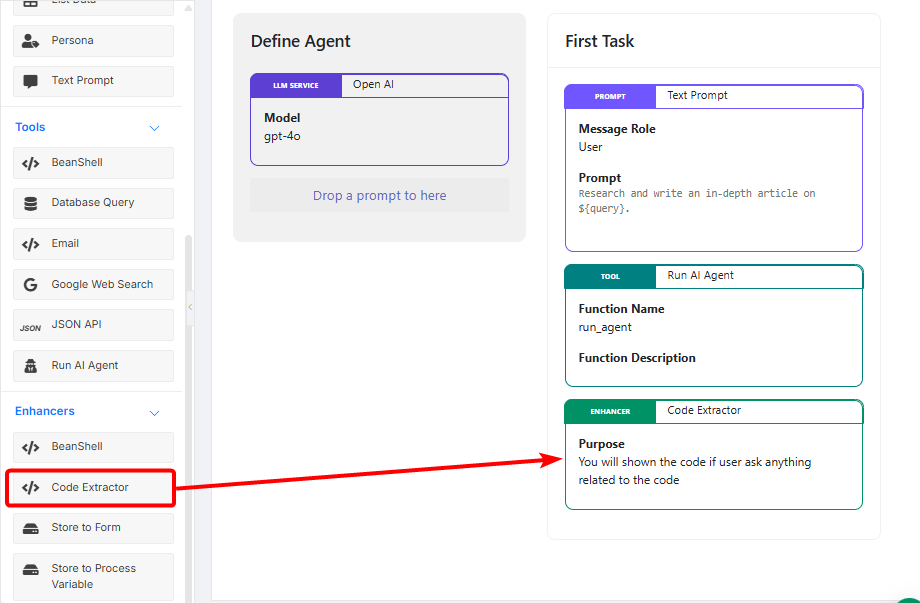Collapse the left sidebar panel handle

click(190, 307)
